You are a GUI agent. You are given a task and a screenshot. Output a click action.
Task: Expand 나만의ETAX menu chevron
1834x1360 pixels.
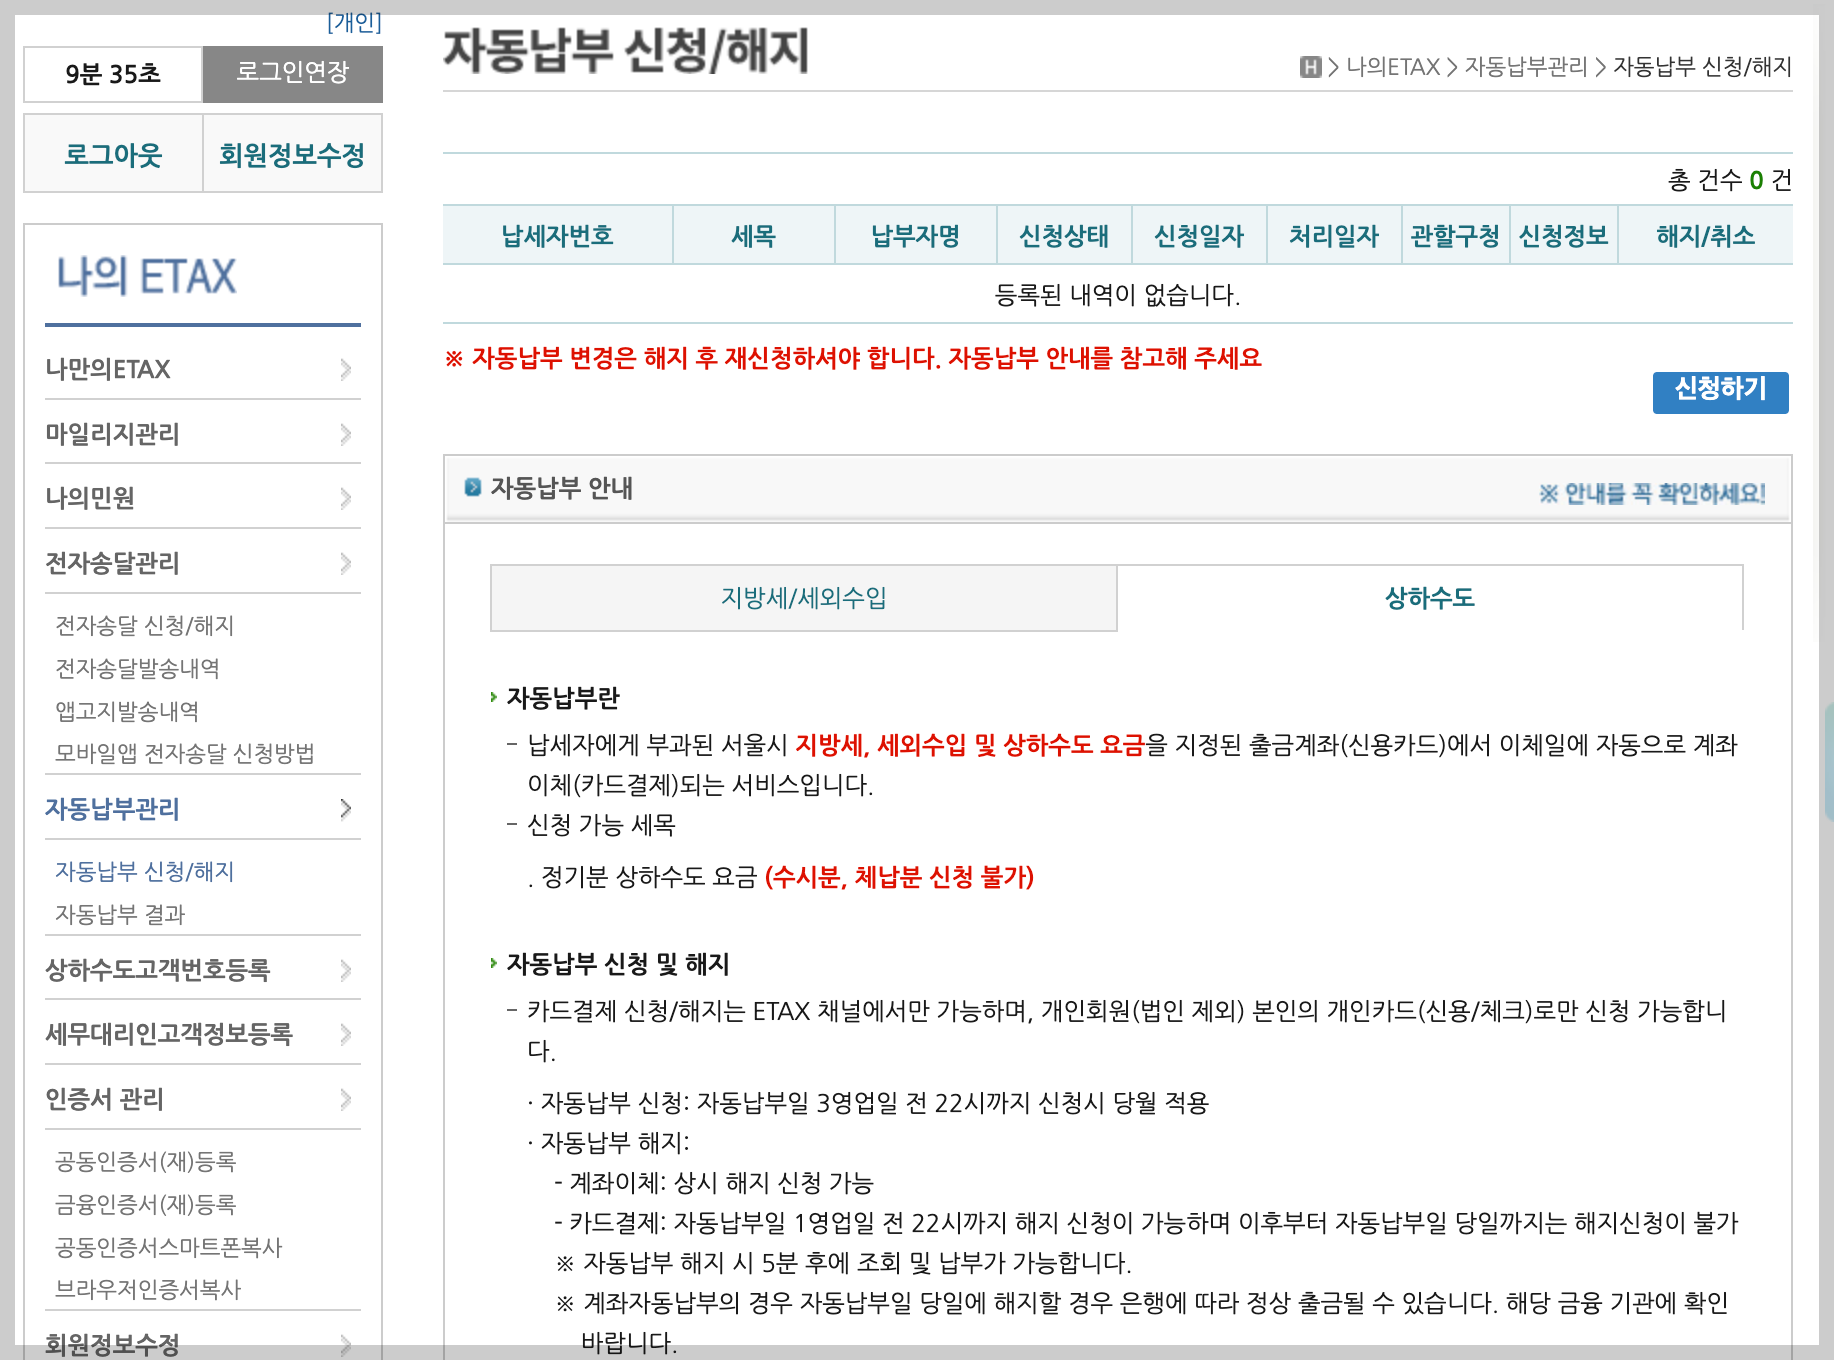coord(345,369)
